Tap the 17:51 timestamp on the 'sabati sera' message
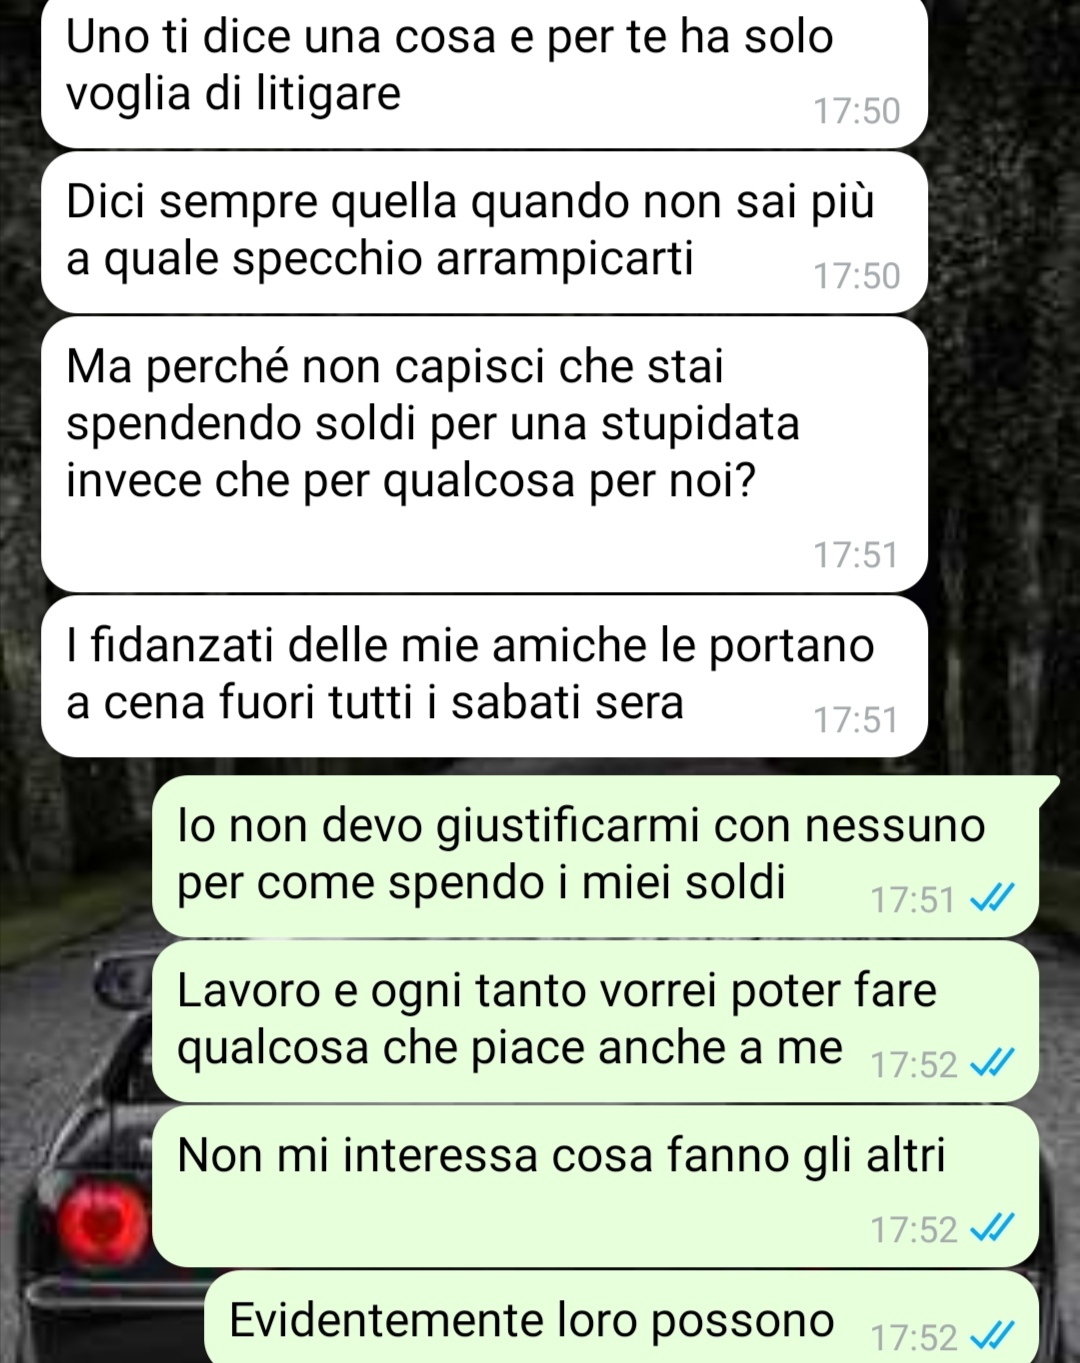 [x=856, y=720]
